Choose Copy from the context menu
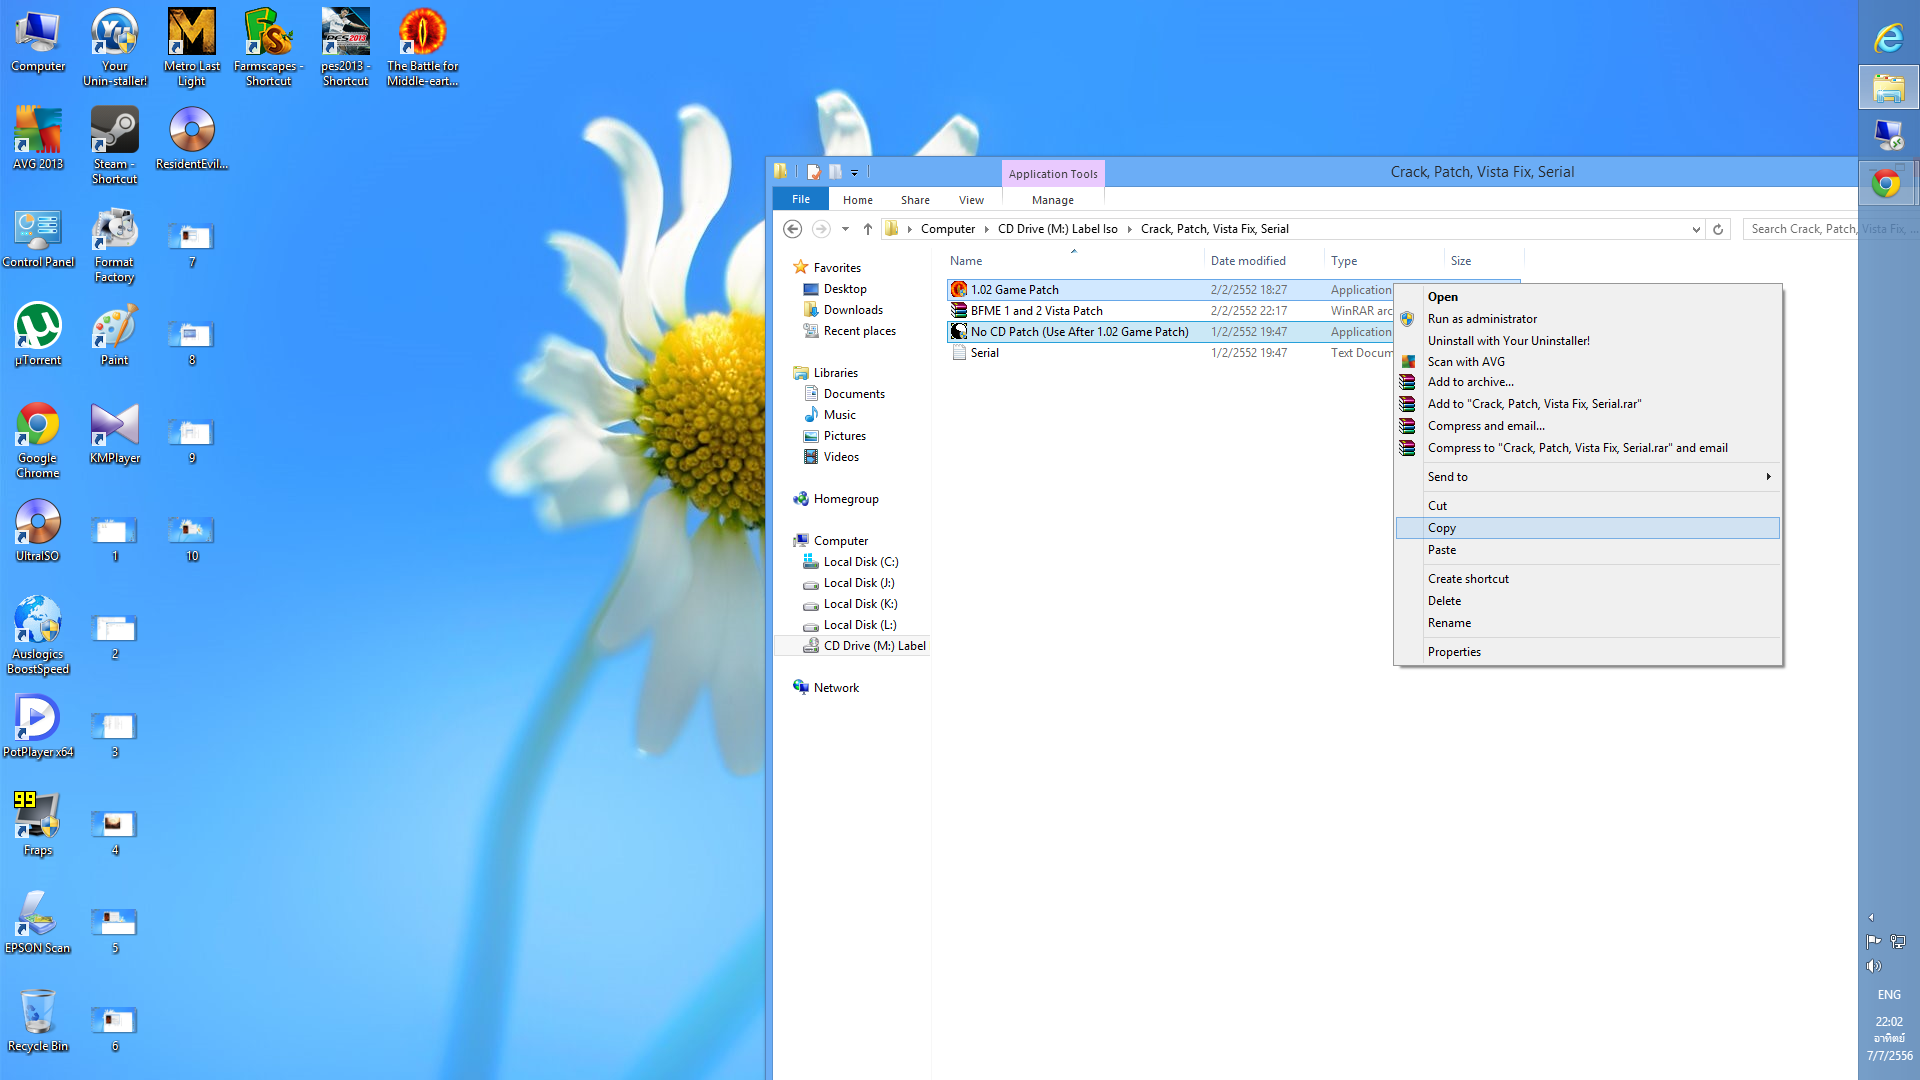 pyautogui.click(x=1442, y=528)
